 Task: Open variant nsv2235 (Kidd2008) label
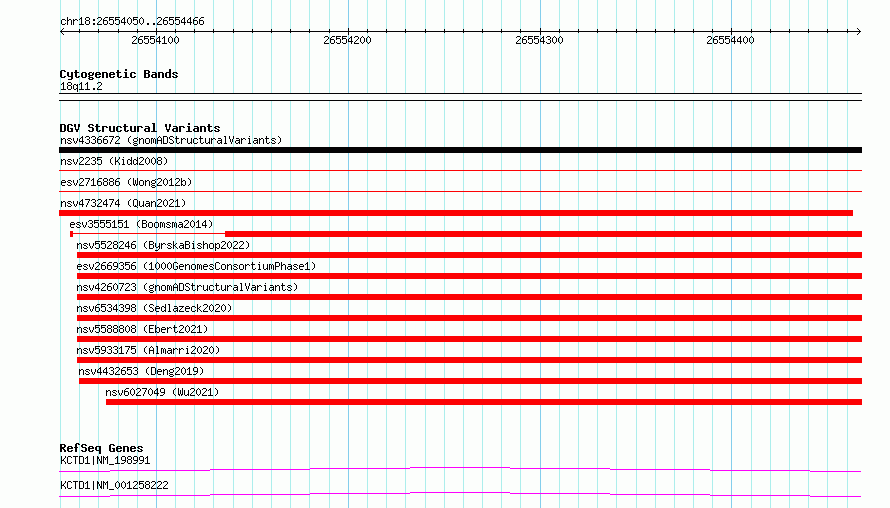click(x=114, y=161)
